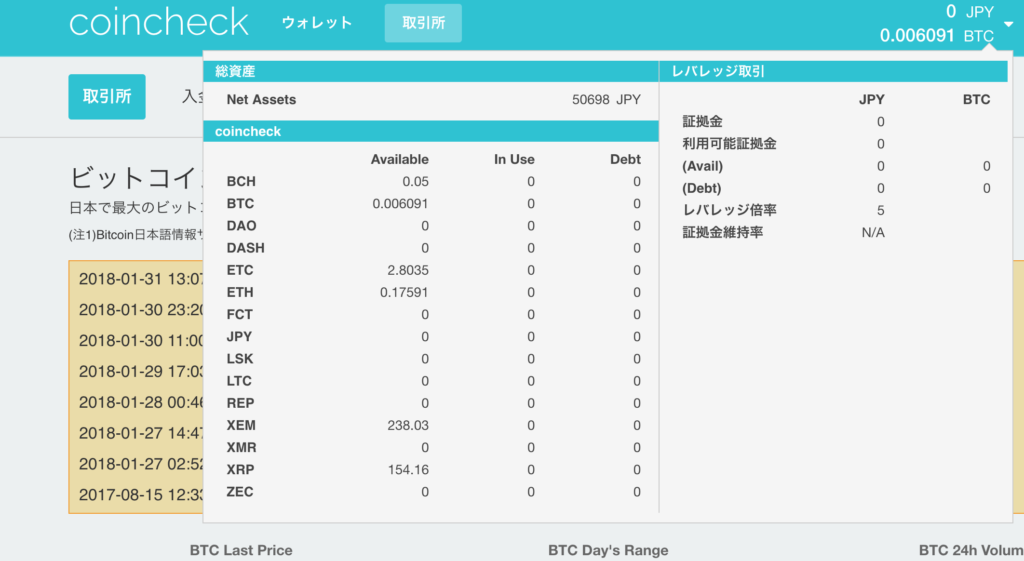
Task: Click the coincheck logo in the header
Action: coord(158,22)
